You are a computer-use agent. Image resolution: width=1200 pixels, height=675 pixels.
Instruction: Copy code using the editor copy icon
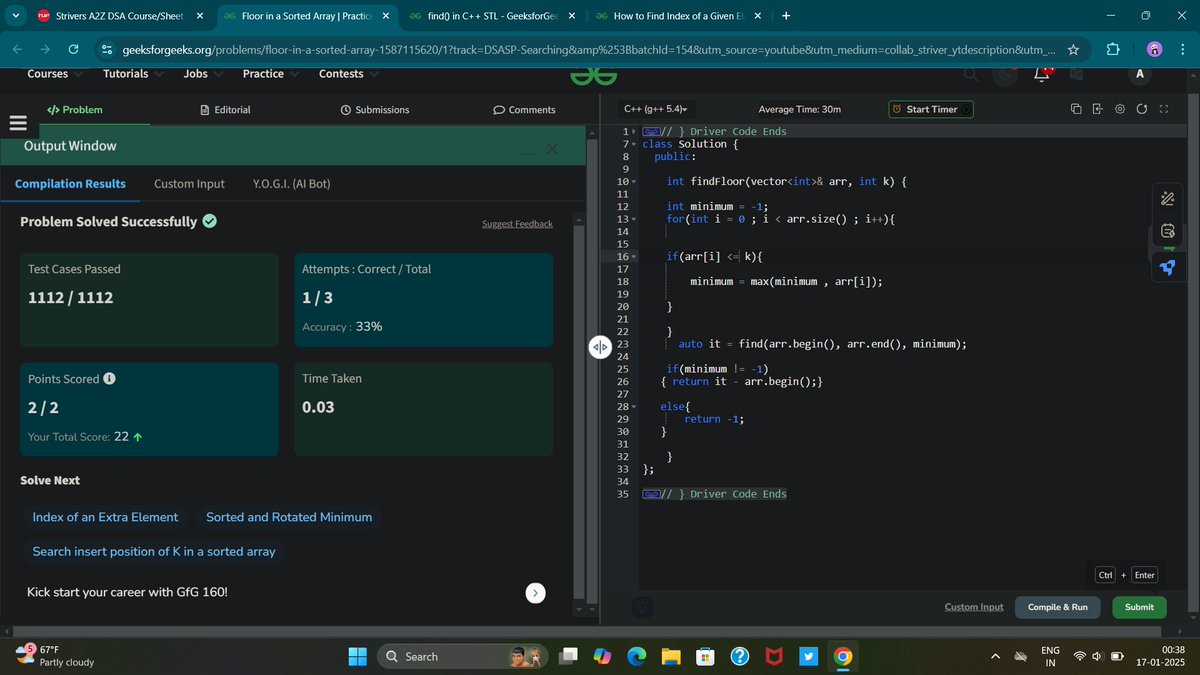1075,109
